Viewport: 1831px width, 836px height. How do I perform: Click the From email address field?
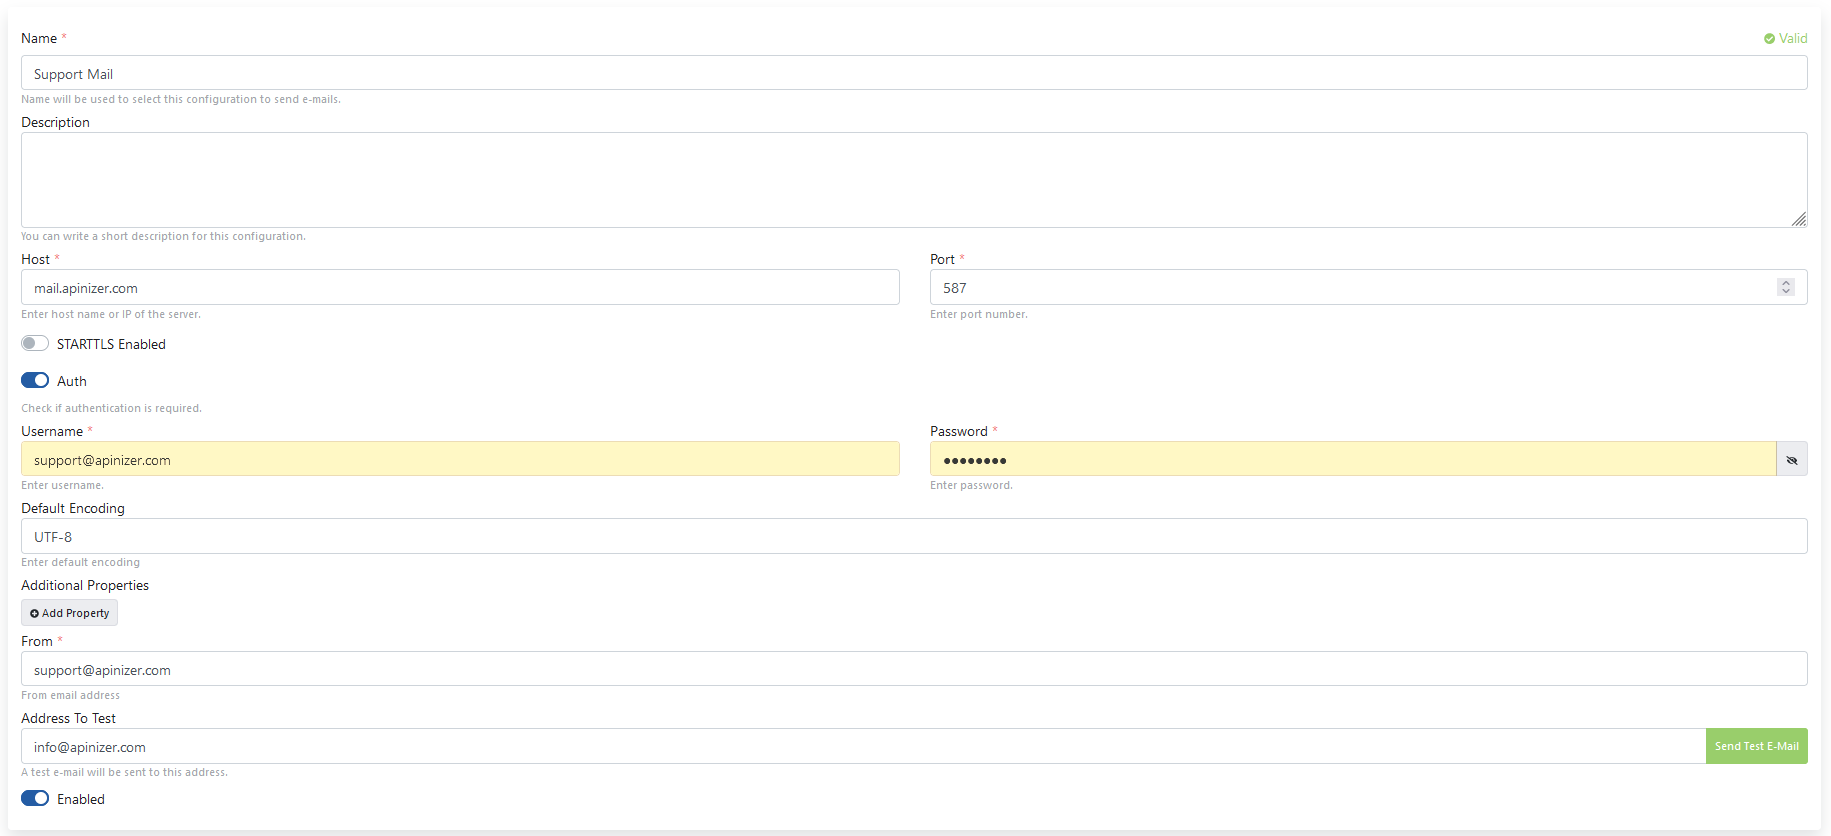914,669
